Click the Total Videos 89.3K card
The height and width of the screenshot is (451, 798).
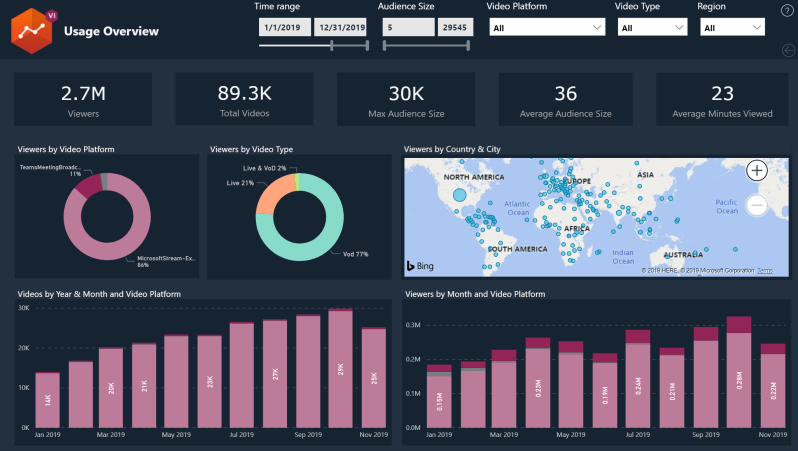245,100
